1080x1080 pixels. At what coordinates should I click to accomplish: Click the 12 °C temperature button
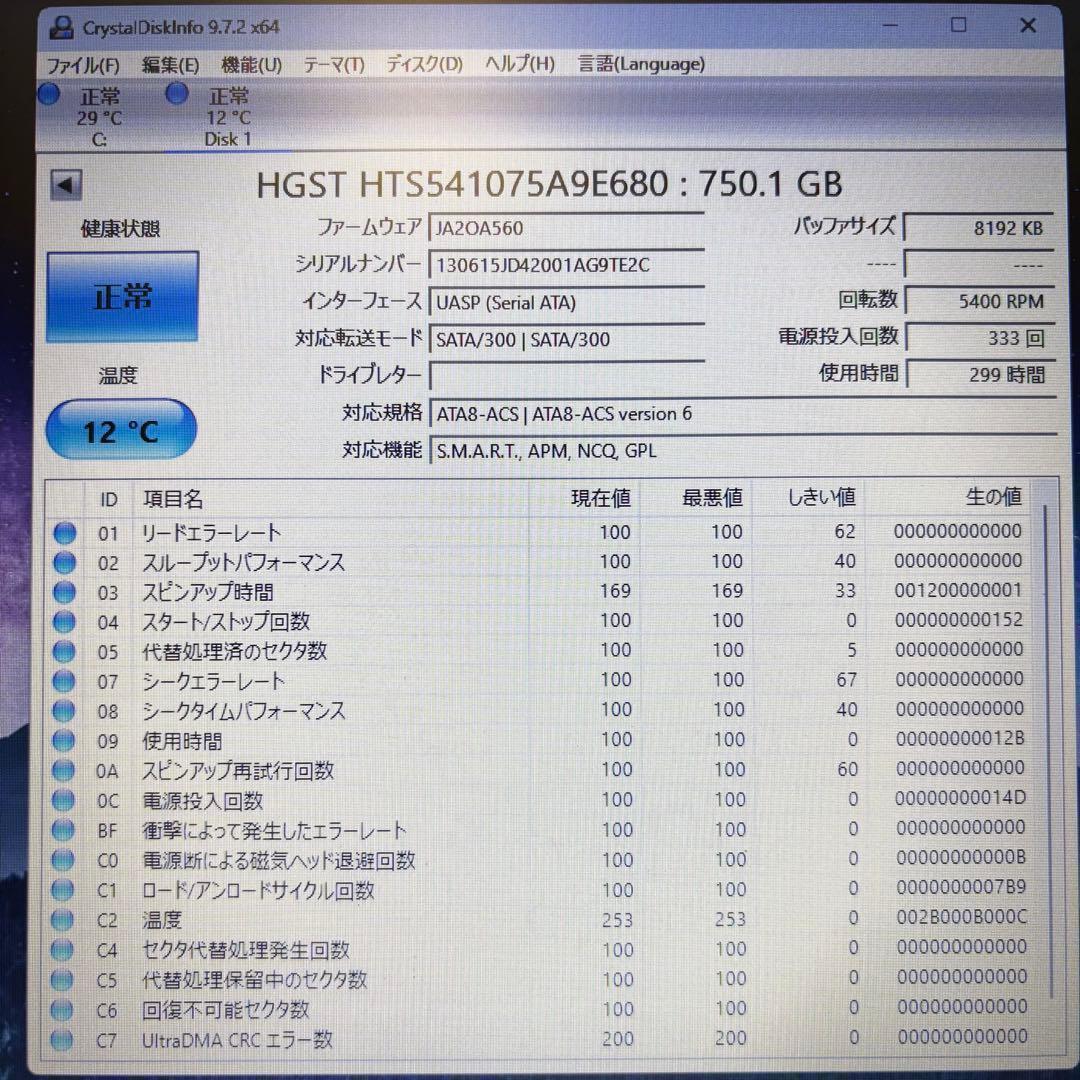click(x=121, y=429)
